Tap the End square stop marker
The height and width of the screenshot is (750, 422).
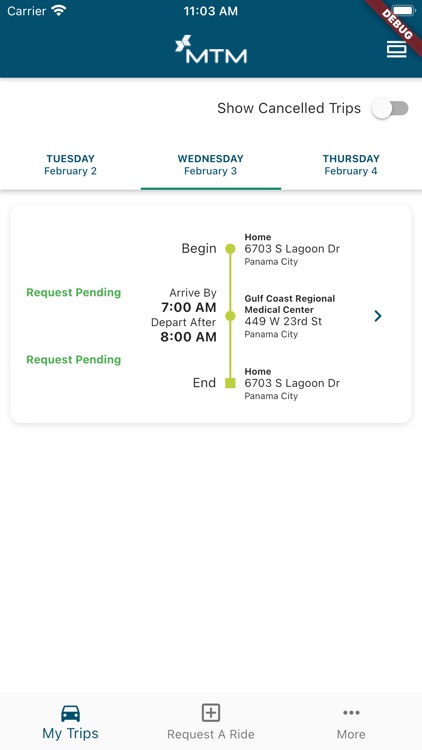click(230, 383)
